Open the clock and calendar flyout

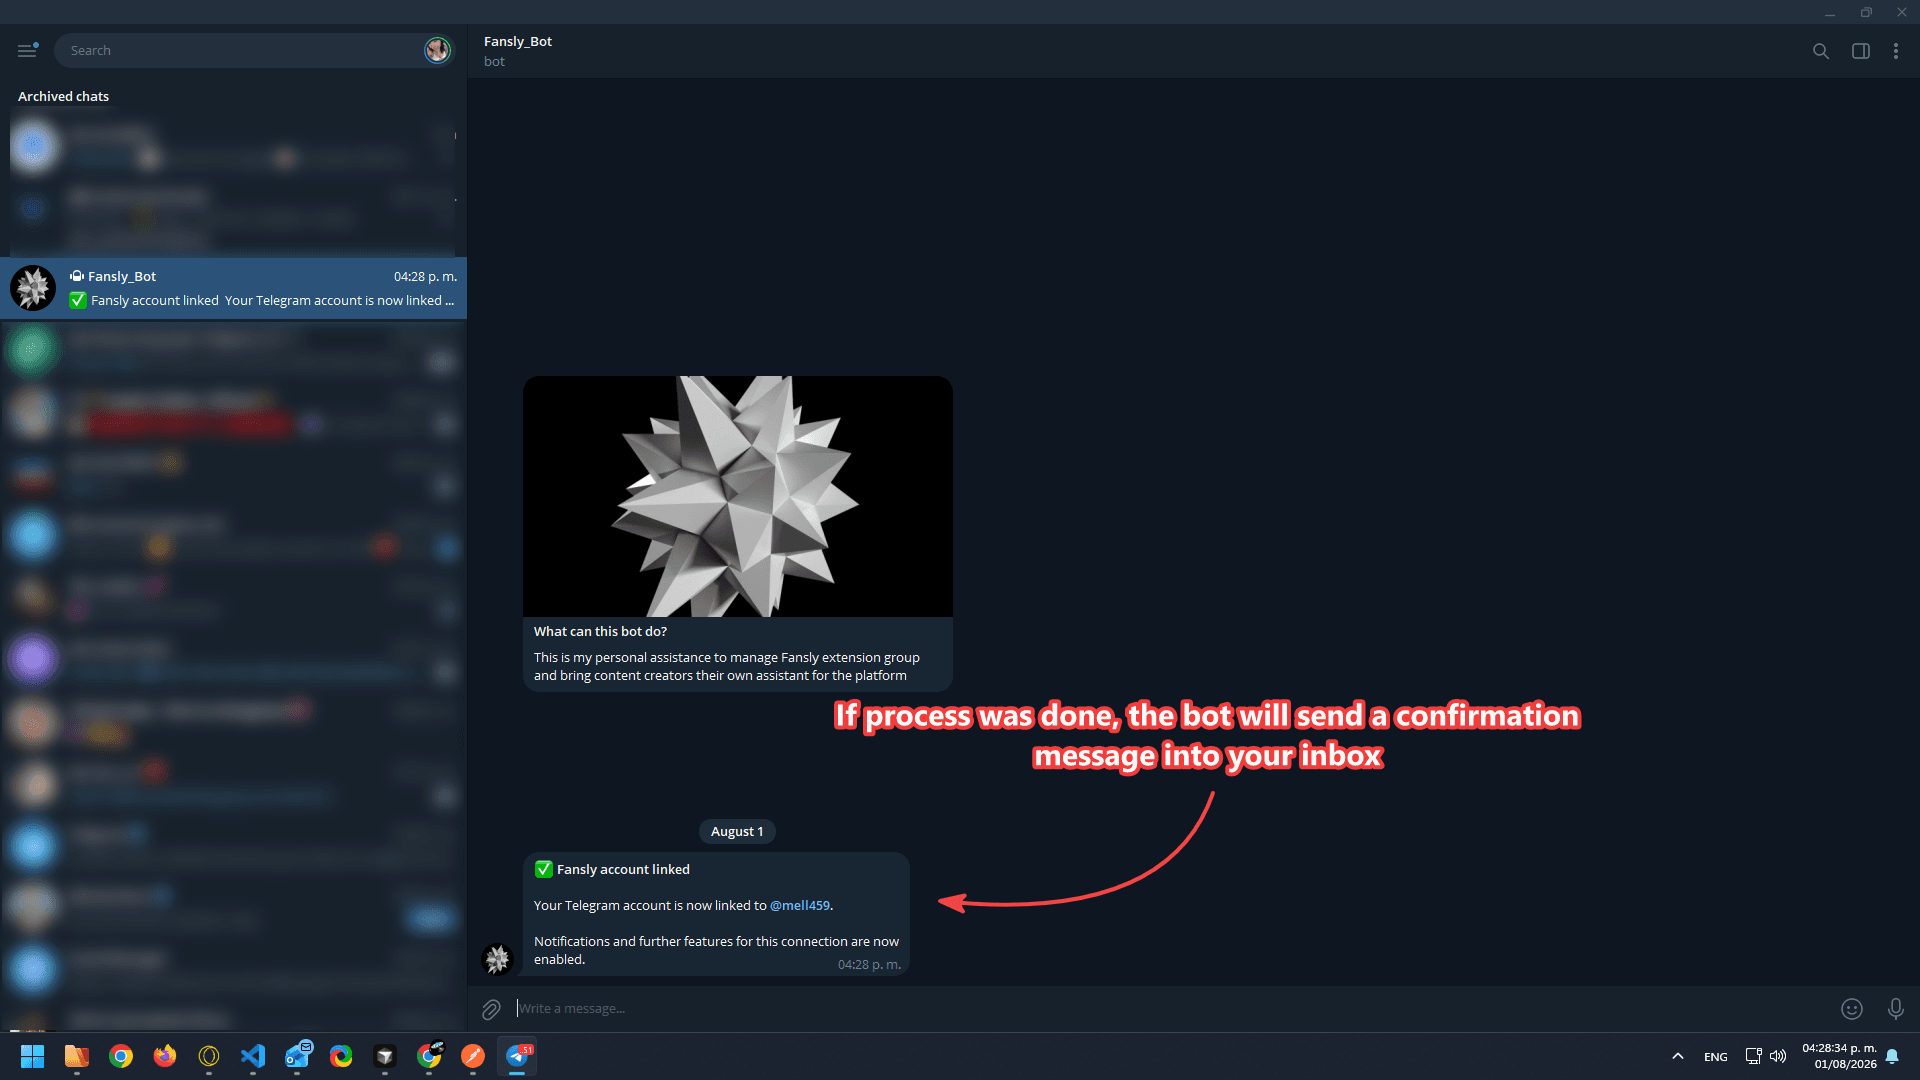tap(1839, 1056)
